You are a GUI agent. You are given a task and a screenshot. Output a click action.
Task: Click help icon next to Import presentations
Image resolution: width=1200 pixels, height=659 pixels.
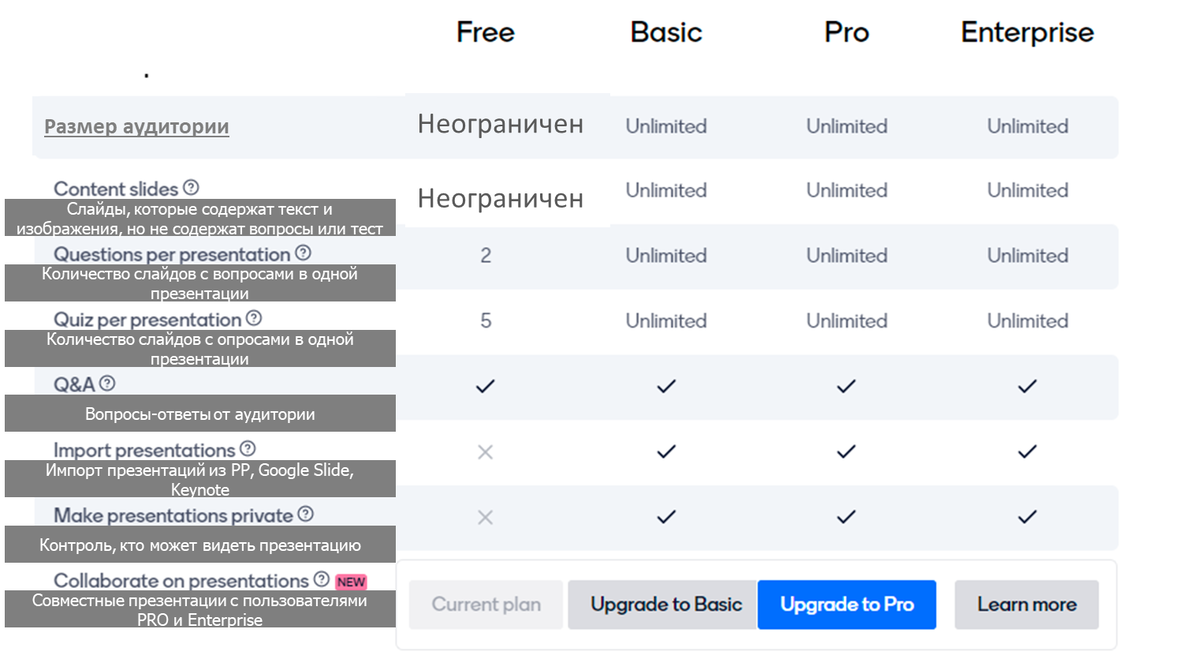point(248,449)
